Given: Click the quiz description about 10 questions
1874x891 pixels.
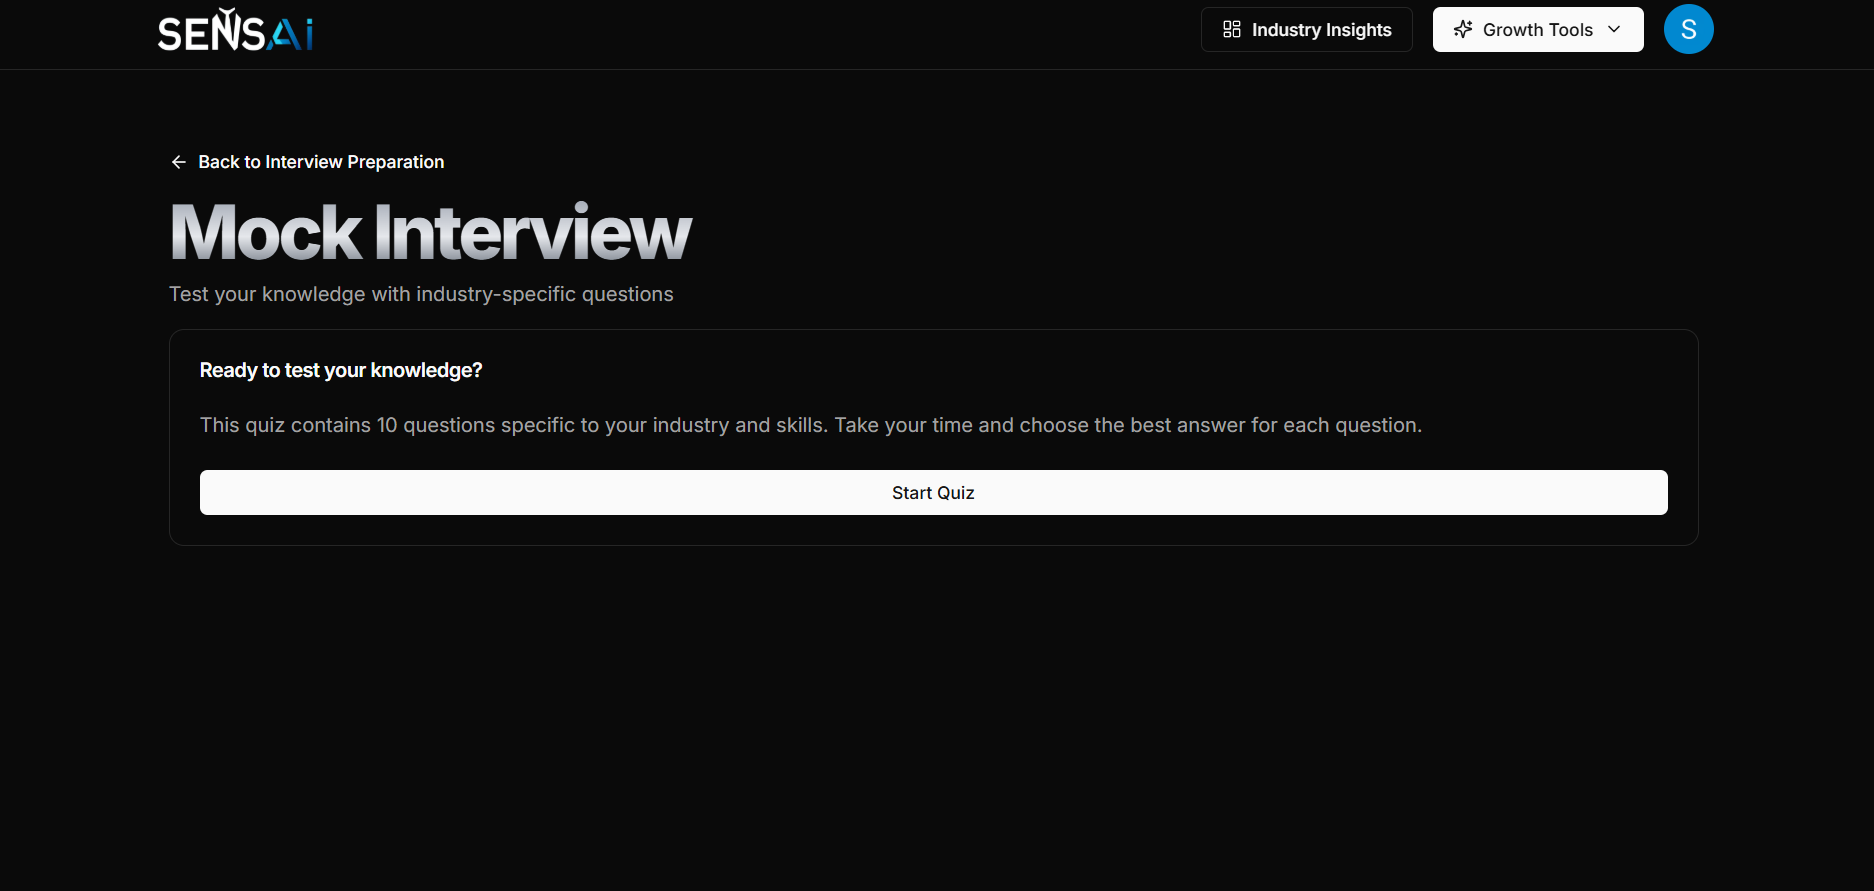Looking at the screenshot, I should click(x=811, y=425).
